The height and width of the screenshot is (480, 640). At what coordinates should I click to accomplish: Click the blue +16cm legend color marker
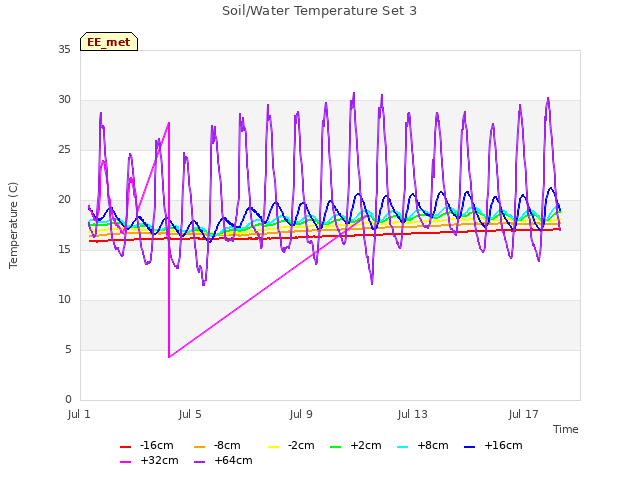point(469,447)
